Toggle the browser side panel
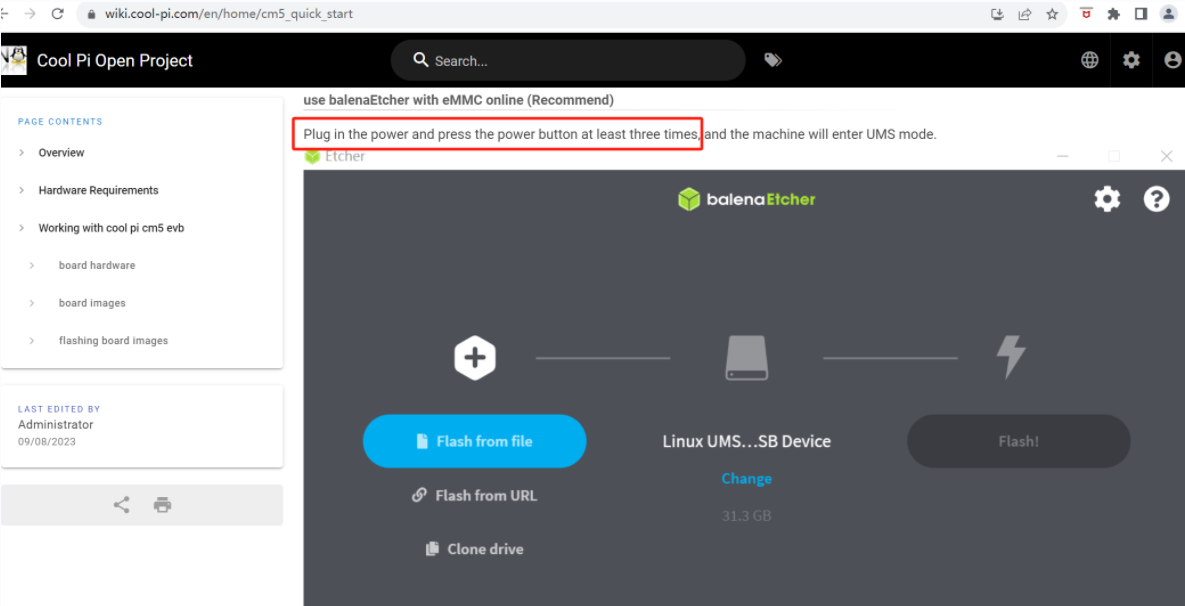The width and height of the screenshot is (1185, 606). 1141,14
